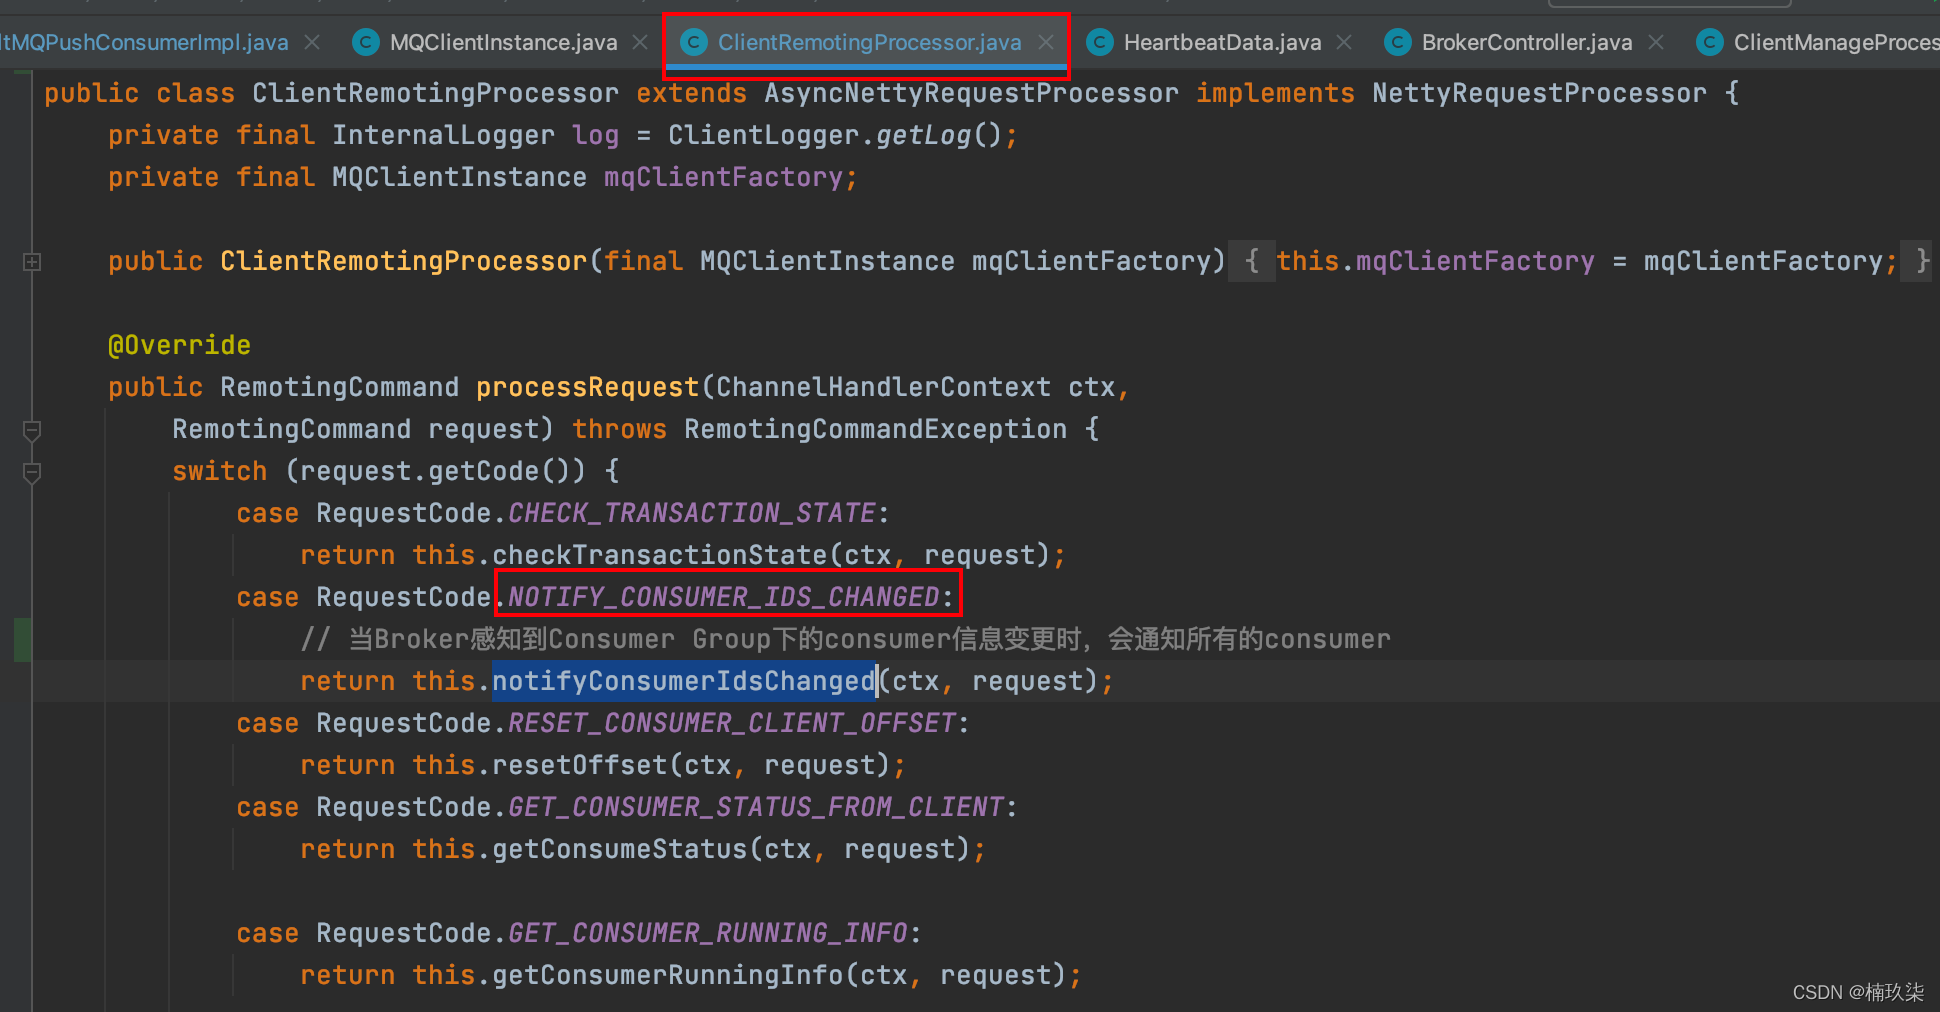Click the class icon on ClientManageProcessor tab

tap(1710, 42)
